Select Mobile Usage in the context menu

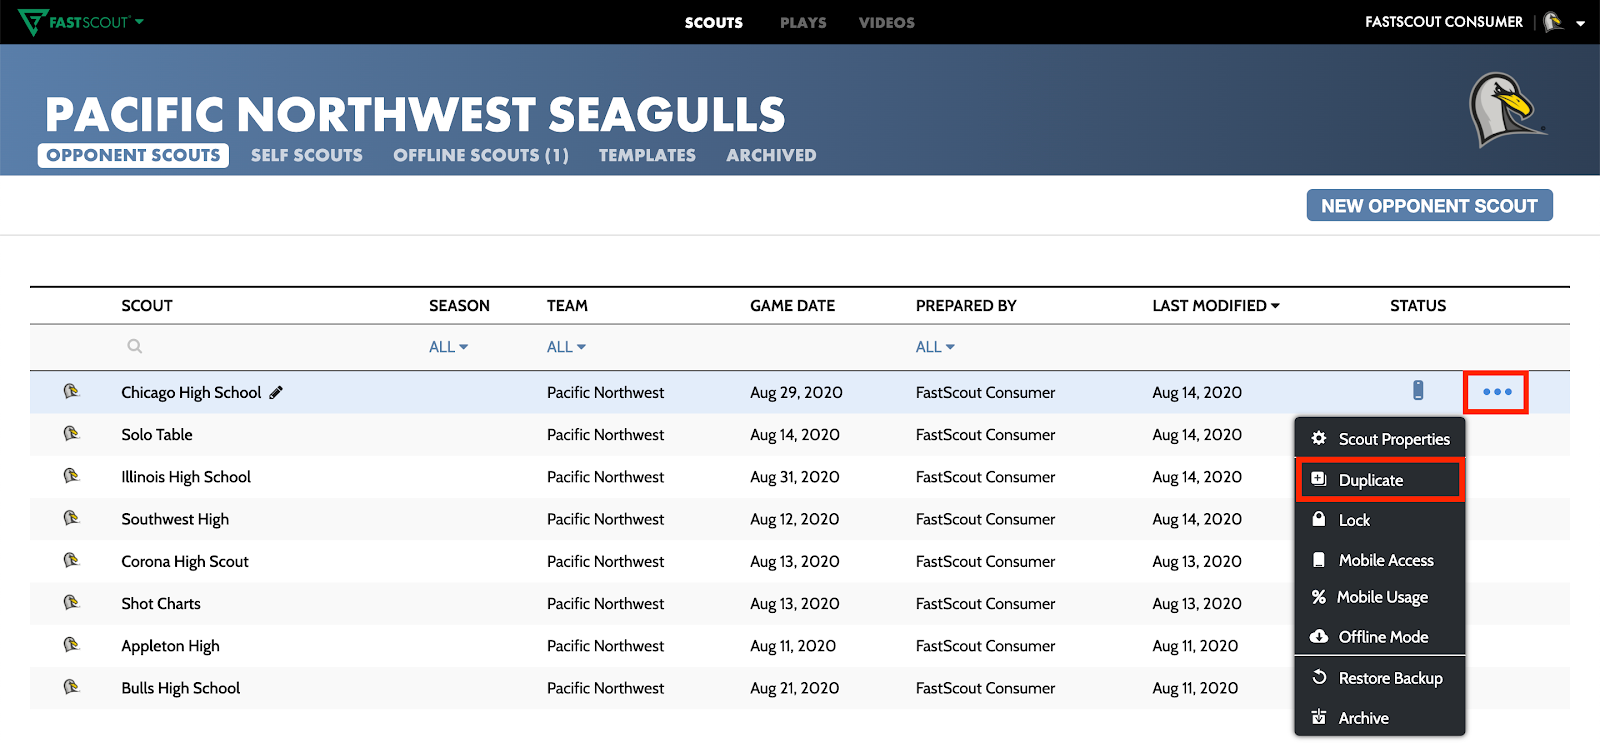point(1380,597)
